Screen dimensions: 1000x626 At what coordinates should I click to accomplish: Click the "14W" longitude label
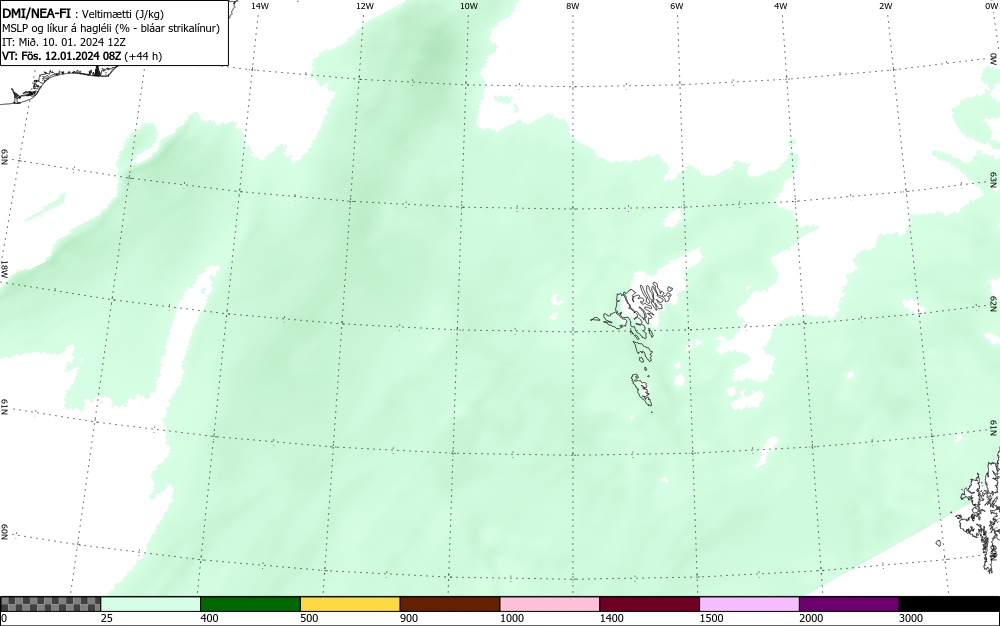click(260, 6)
